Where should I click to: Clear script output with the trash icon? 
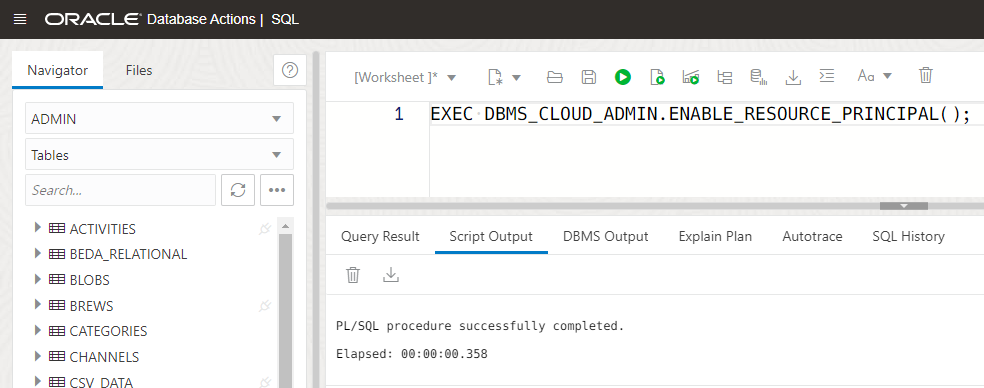coord(353,275)
